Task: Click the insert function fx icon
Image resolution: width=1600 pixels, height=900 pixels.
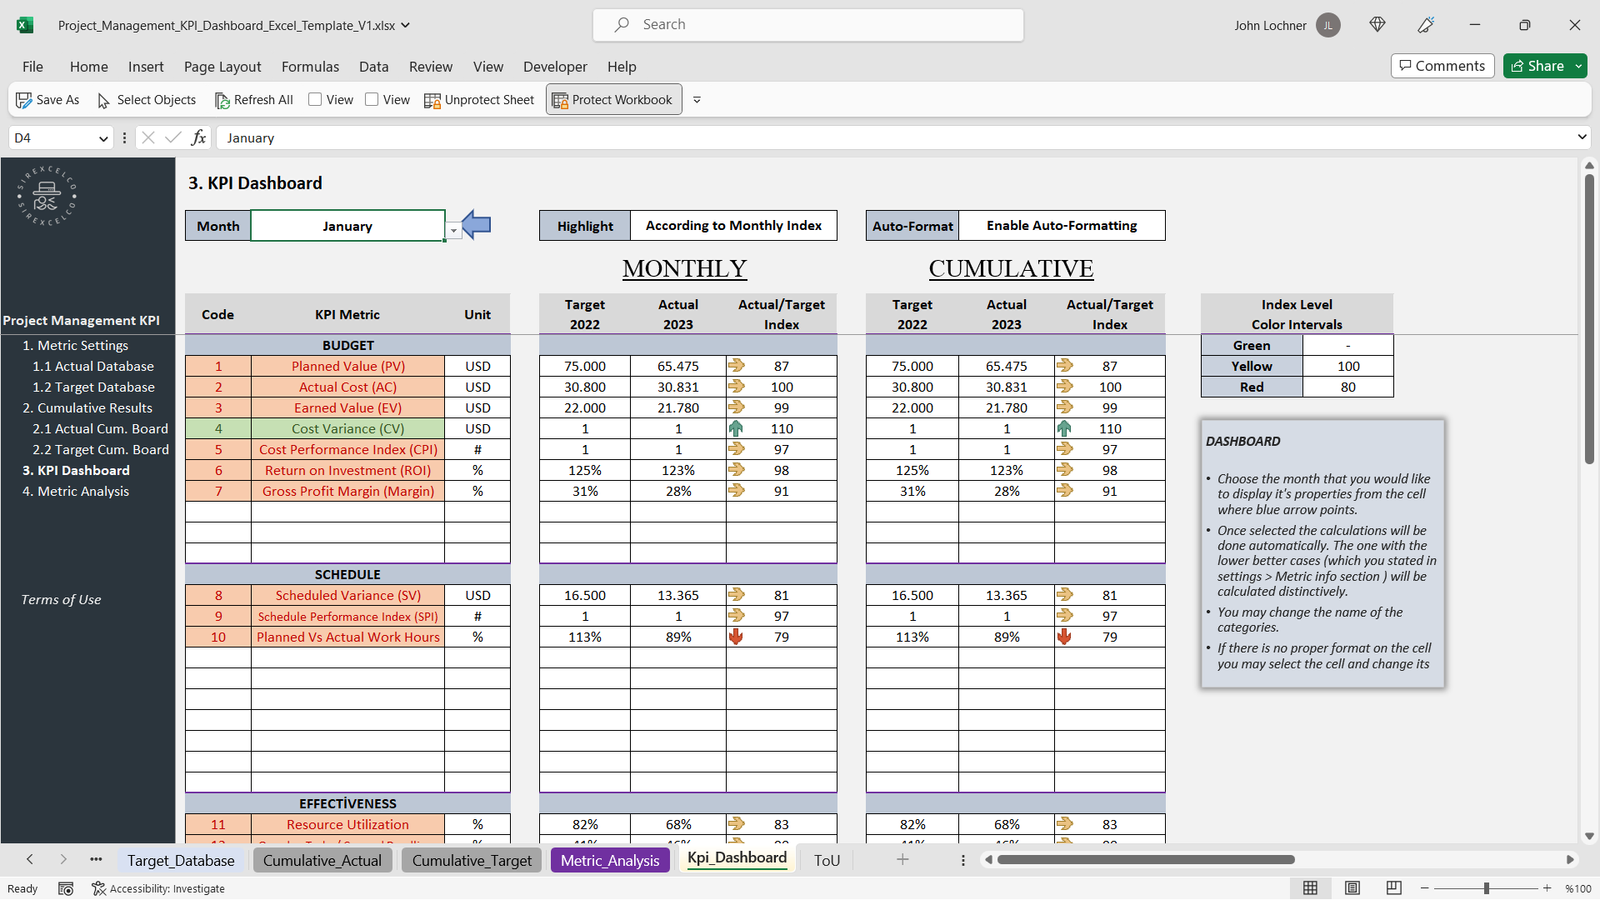Action: click(199, 138)
